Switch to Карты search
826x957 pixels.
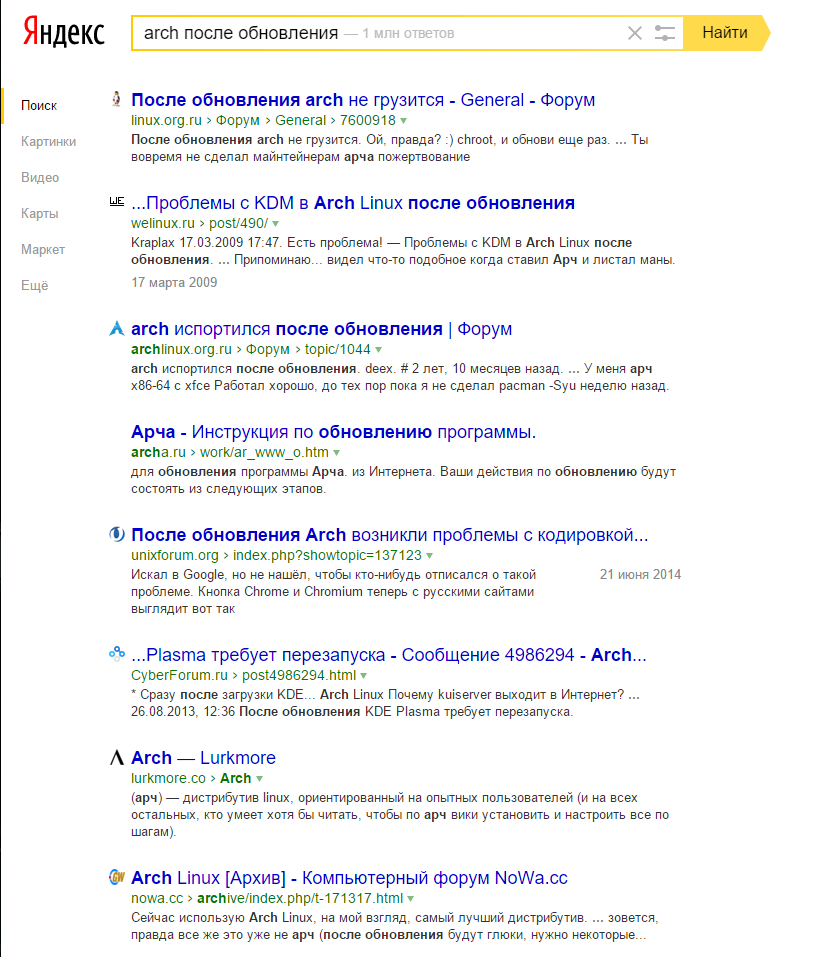(40, 214)
